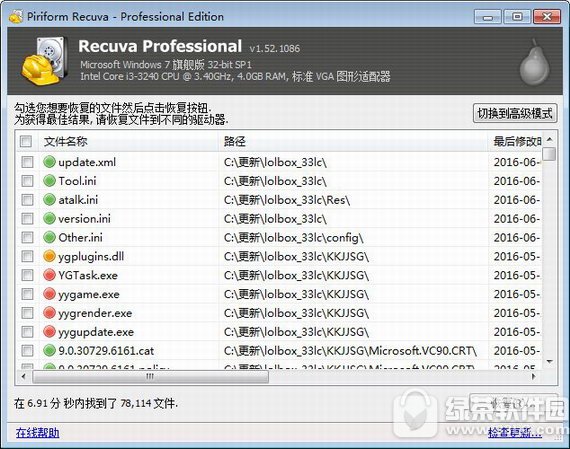Click horizontal scrollbar left arrow
Viewport: 570px width, 449px height.
(x=24, y=377)
